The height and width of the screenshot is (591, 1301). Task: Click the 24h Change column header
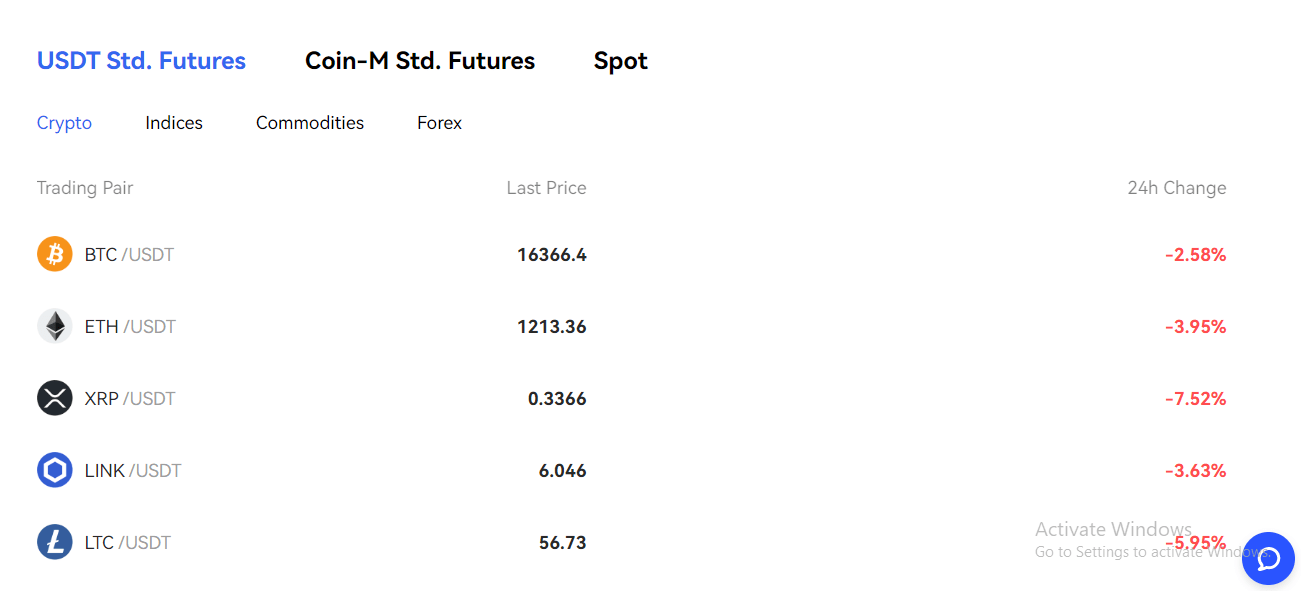(1176, 188)
